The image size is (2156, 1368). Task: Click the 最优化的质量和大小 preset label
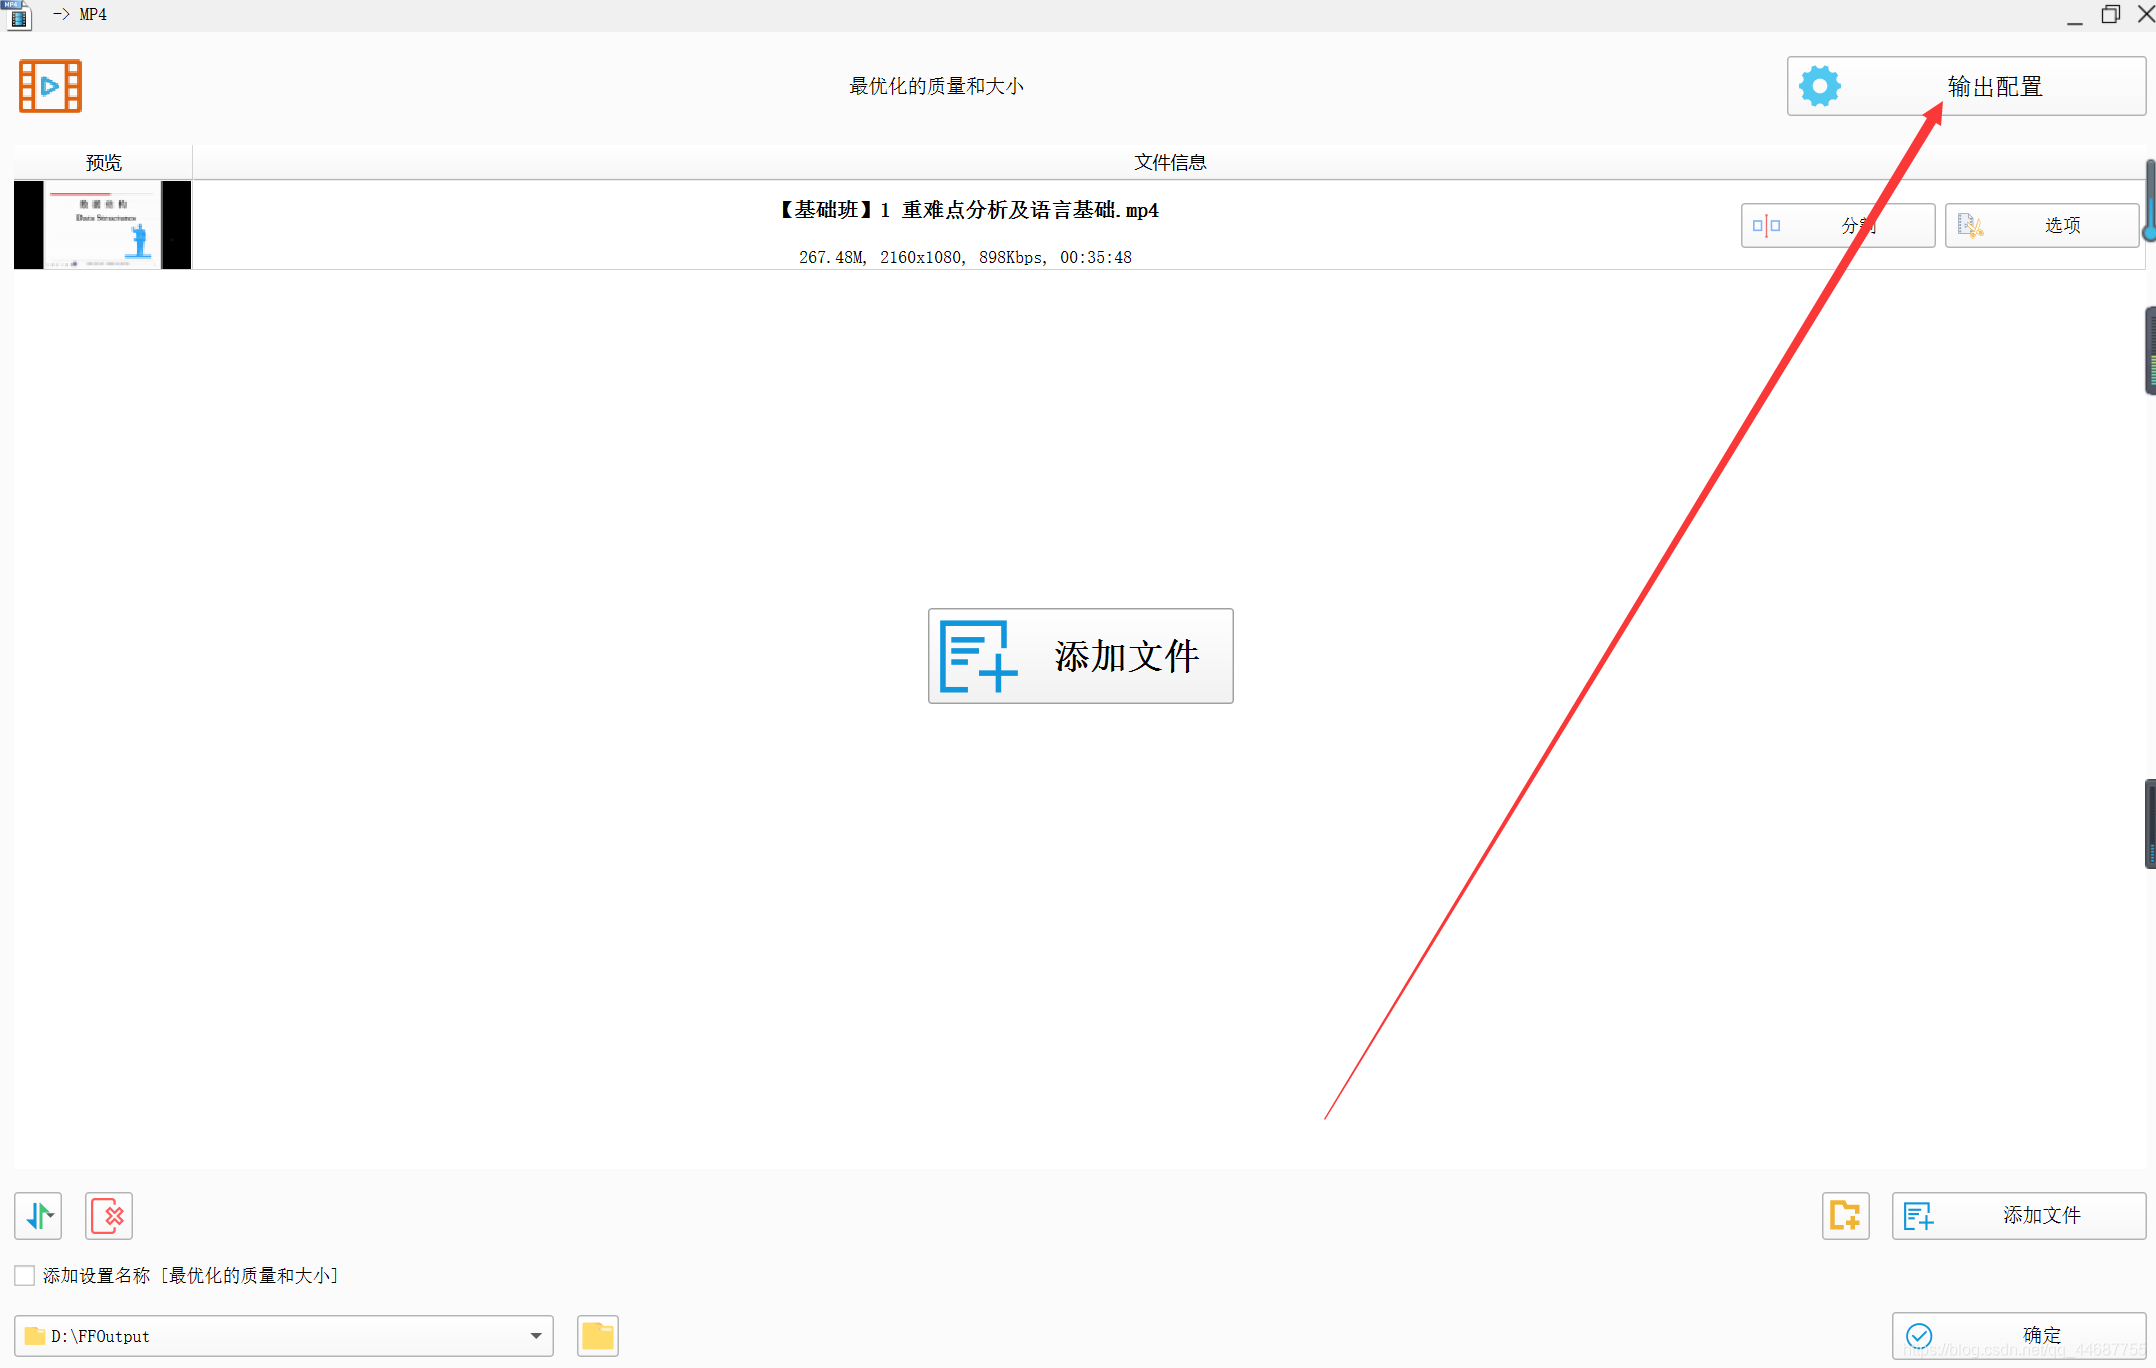click(936, 86)
